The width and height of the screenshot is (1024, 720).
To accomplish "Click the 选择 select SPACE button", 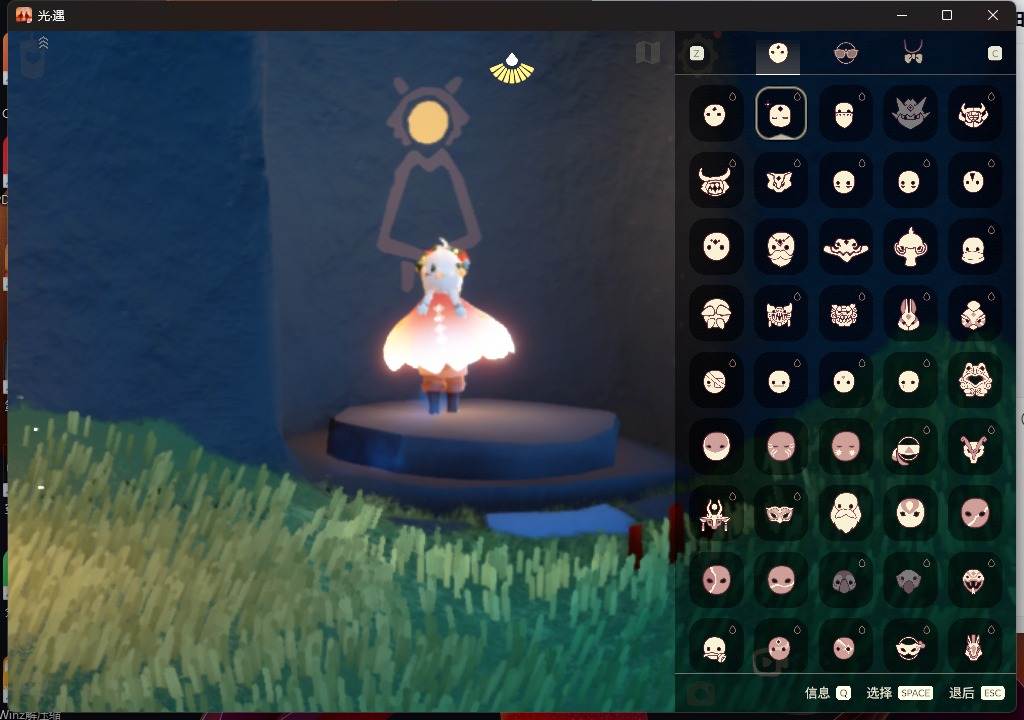I will pos(899,693).
